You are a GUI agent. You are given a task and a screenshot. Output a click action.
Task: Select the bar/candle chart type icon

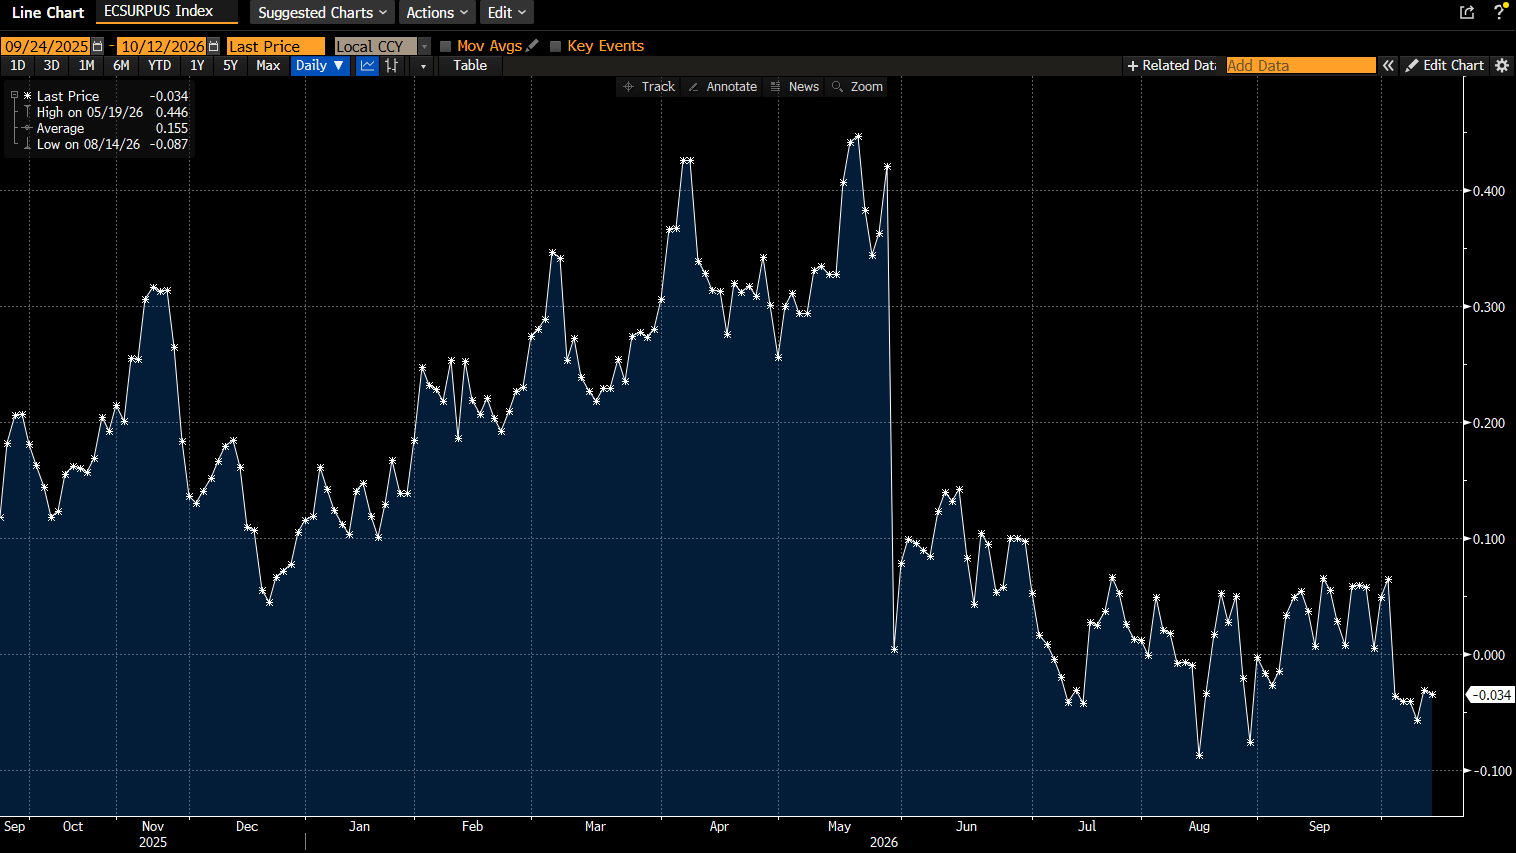(392, 65)
